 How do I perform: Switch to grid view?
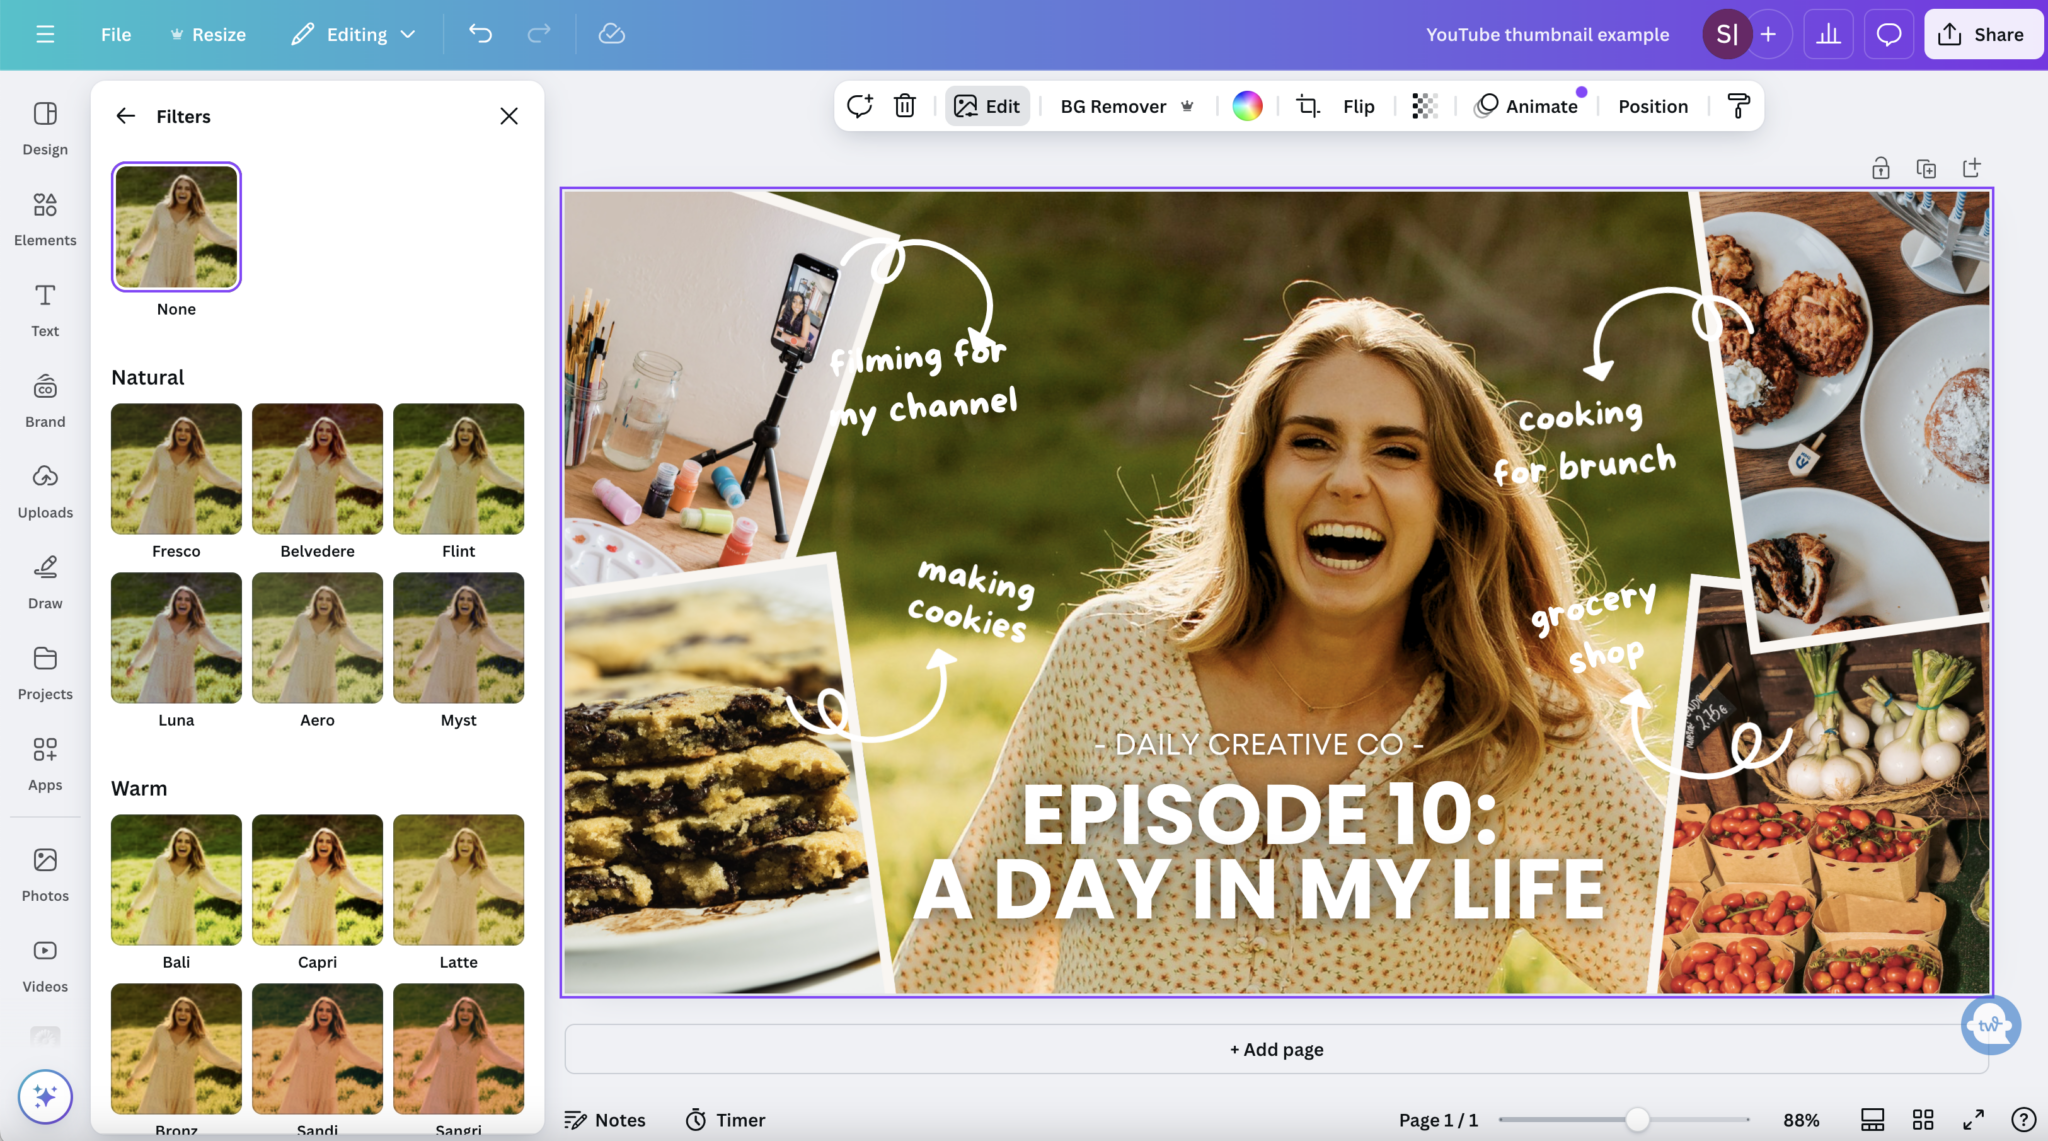[x=1923, y=1120]
